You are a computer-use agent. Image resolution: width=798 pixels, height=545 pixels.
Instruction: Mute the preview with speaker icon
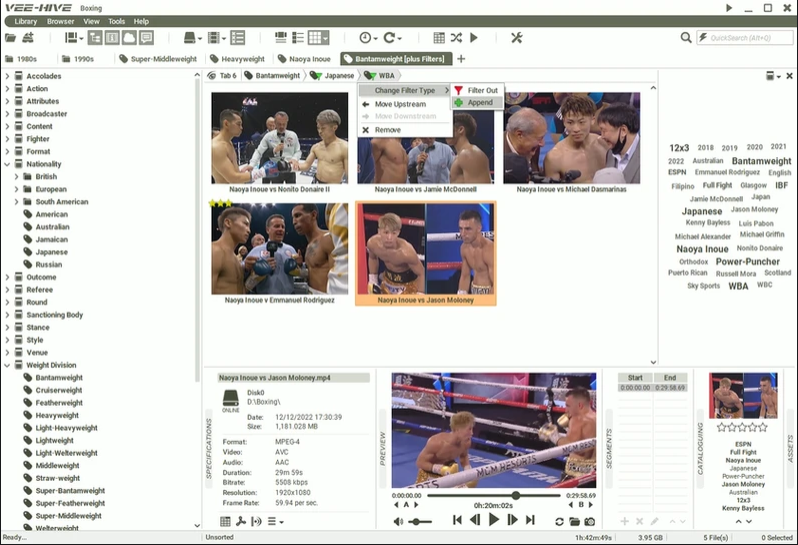point(398,522)
